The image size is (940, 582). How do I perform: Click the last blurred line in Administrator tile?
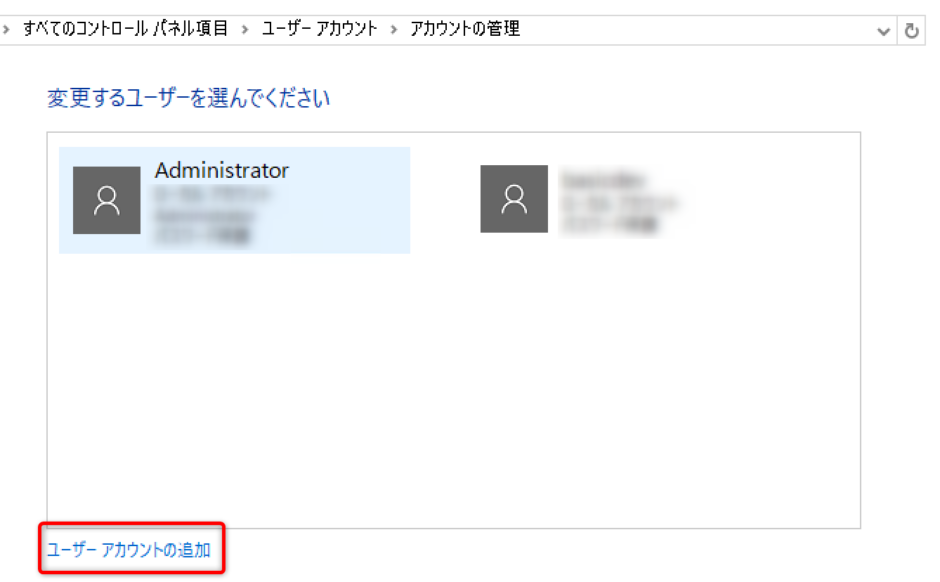pos(204,235)
